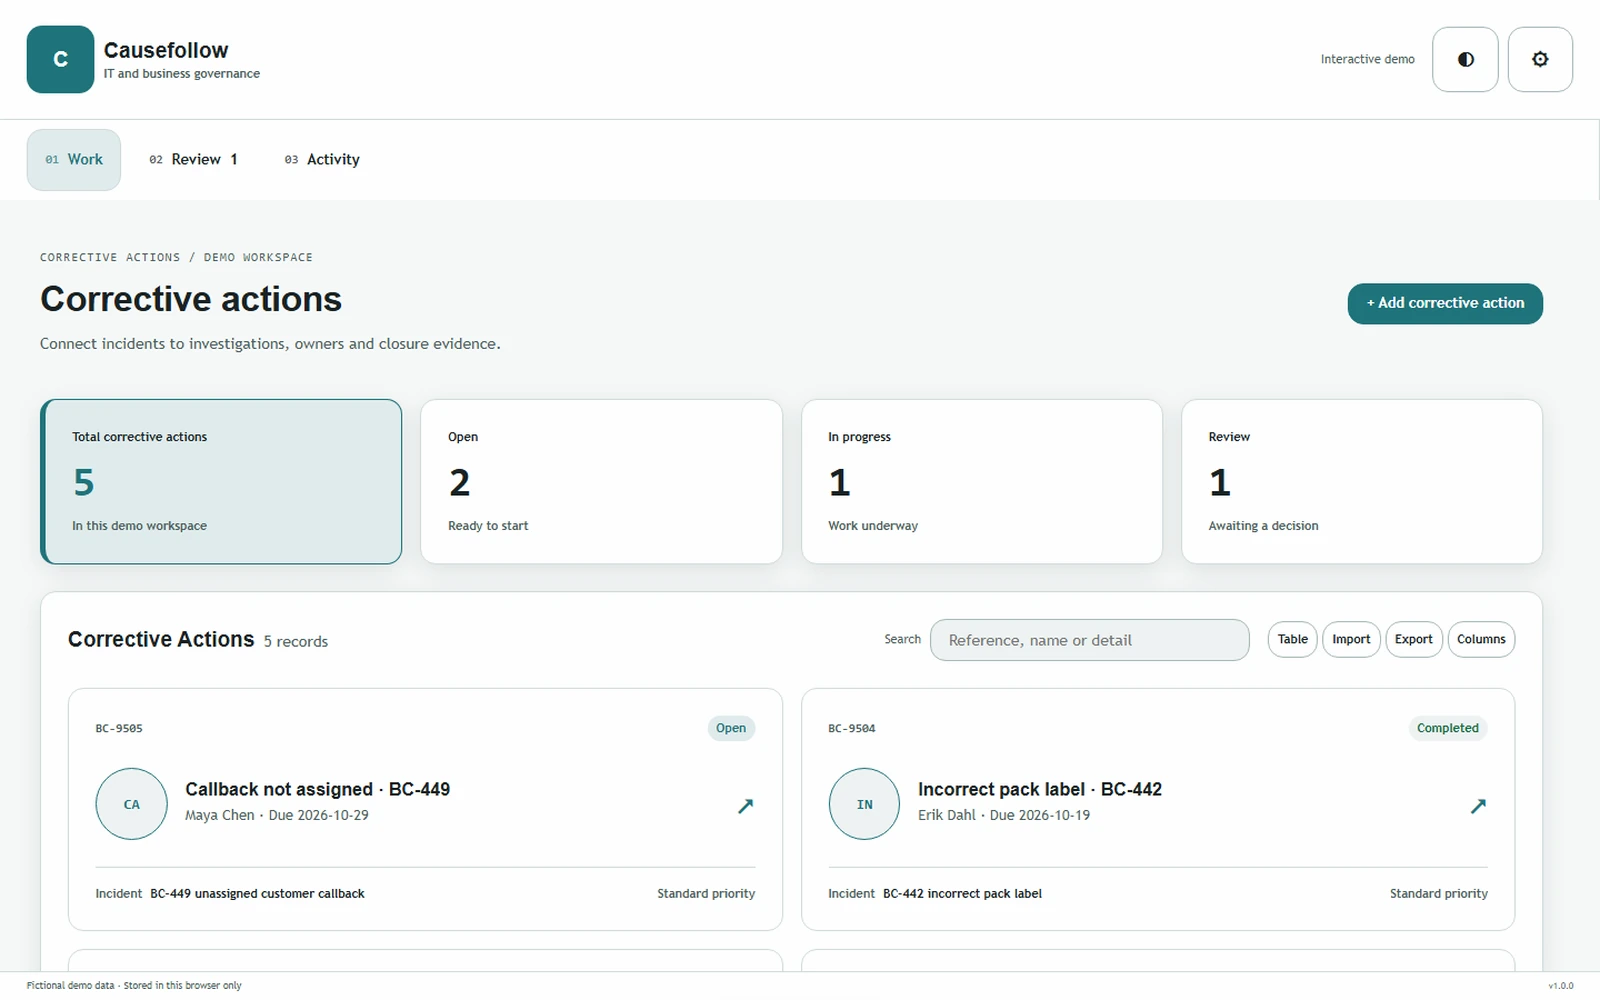Viewport: 1600px width, 1000px height.
Task: Click Fictional demo data footer note
Action: pos(134,986)
